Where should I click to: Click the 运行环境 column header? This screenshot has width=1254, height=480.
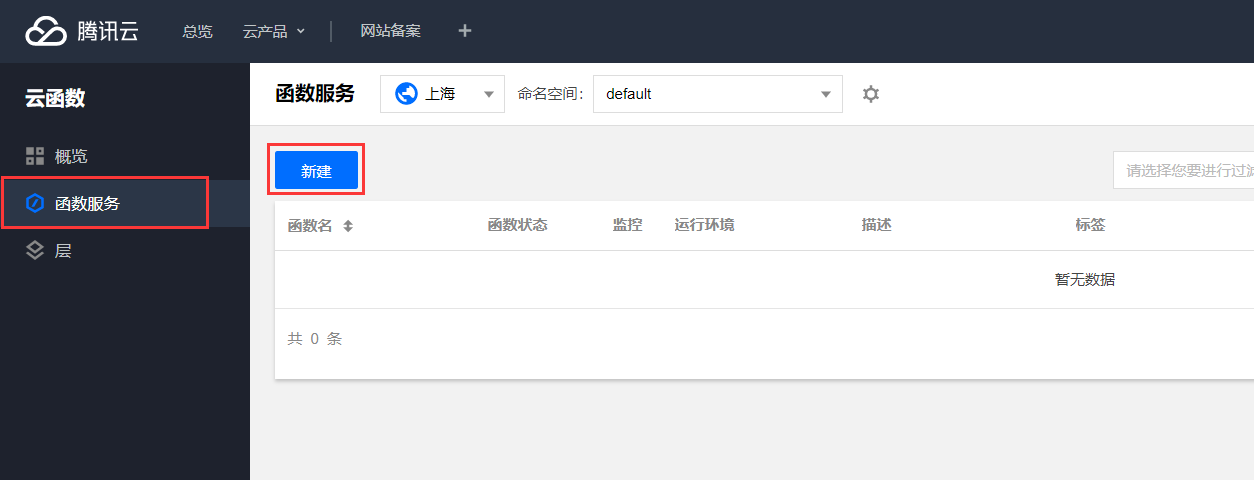705,225
